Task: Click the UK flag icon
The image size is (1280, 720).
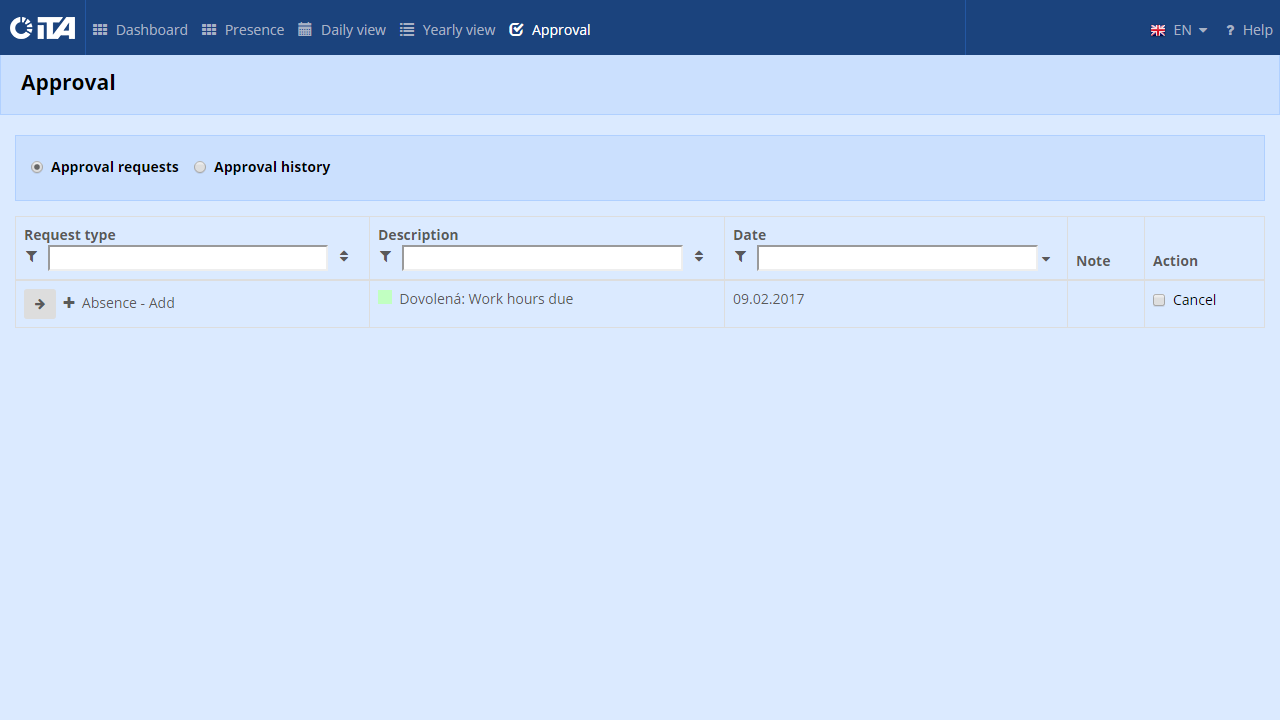Action: click(x=1158, y=31)
